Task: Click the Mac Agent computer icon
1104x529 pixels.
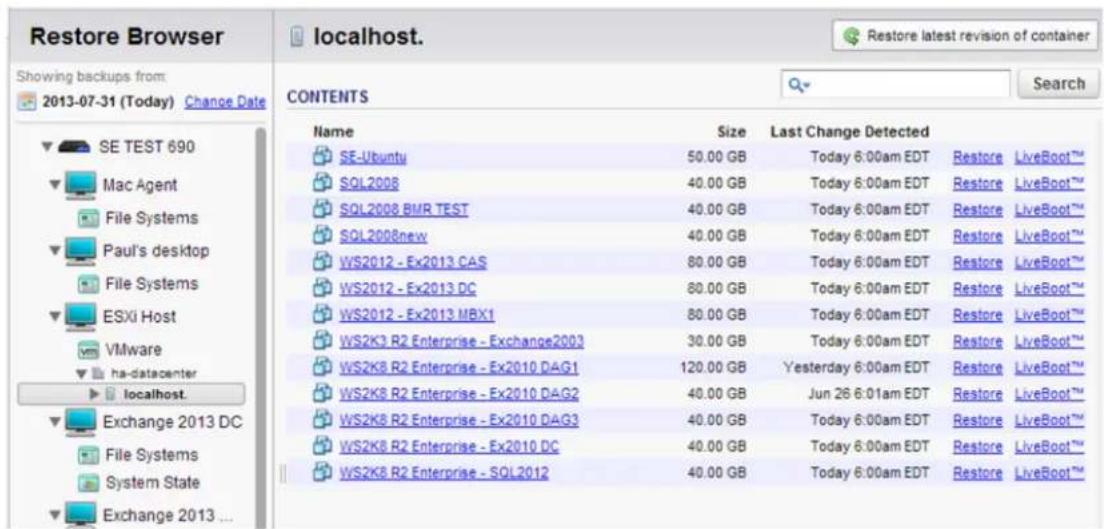Action: pyautogui.click(x=81, y=187)
